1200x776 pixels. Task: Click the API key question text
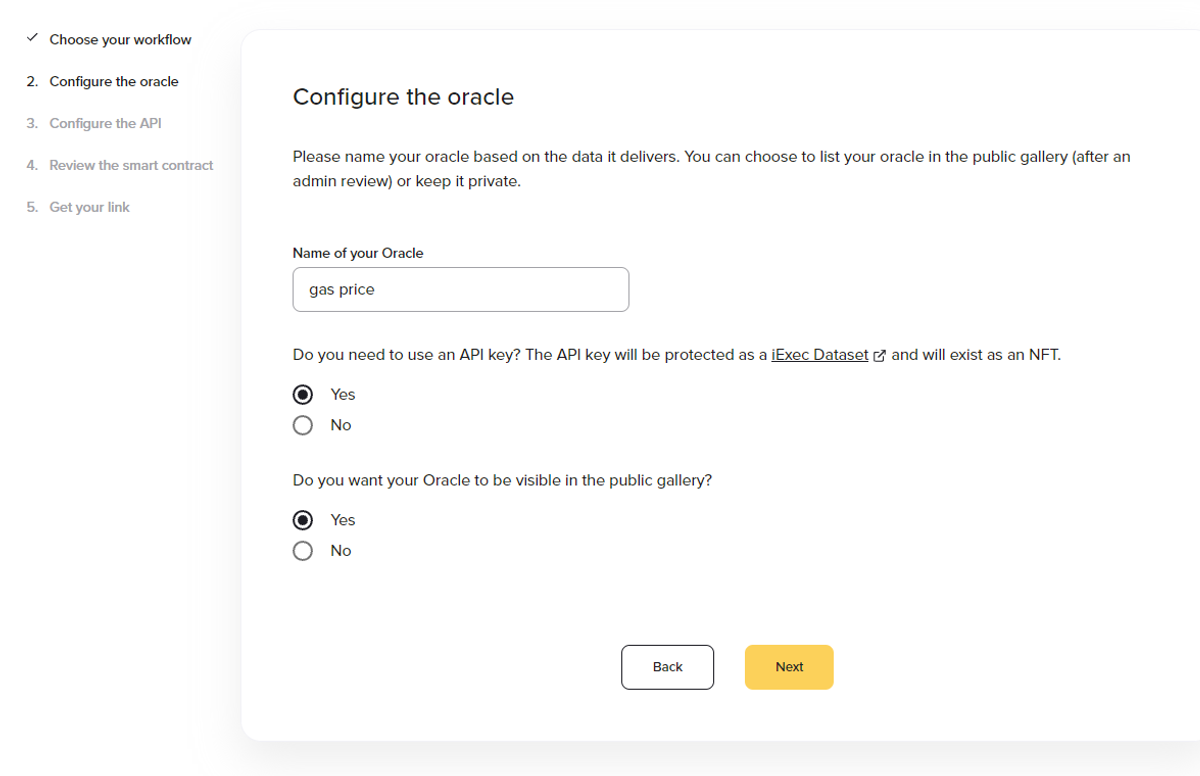pos(677,355)
